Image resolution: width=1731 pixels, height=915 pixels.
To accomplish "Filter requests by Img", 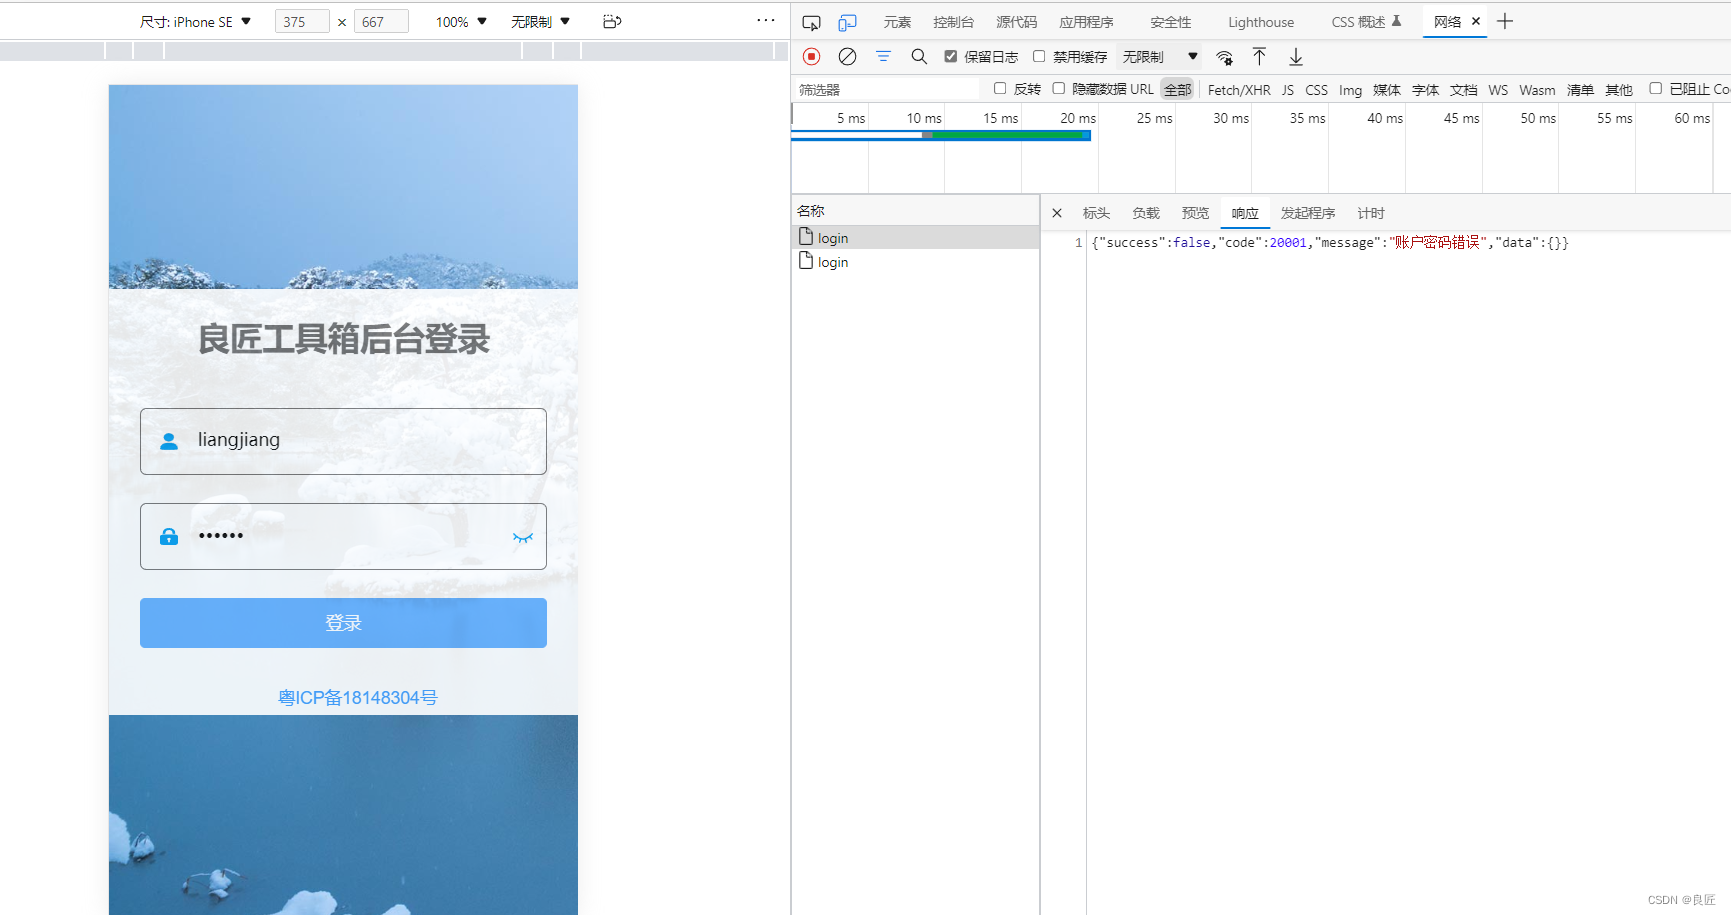I will (1350, 90).
